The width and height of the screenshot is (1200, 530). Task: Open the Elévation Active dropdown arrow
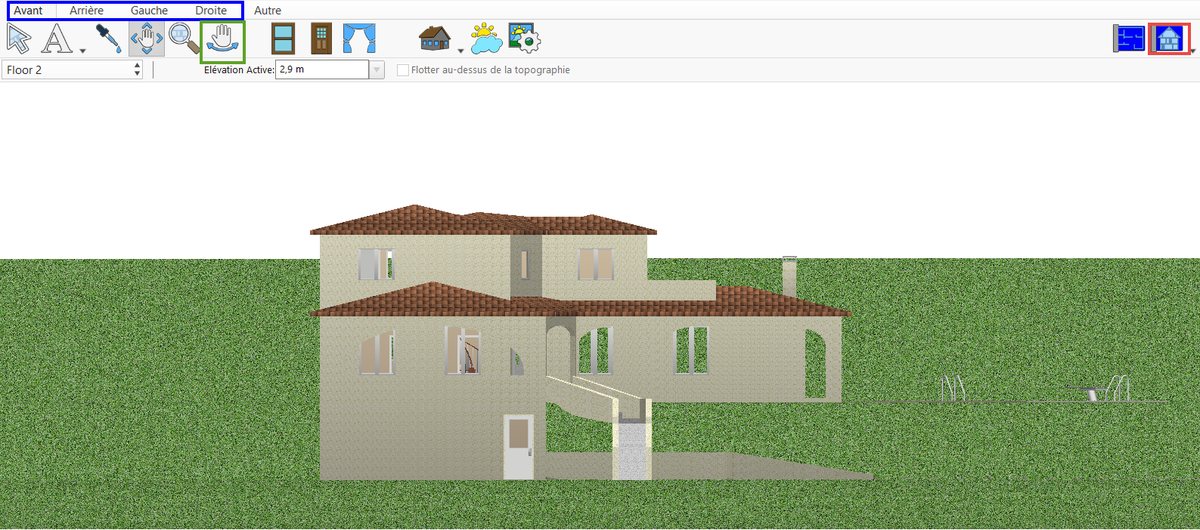[x=377, y=70]
